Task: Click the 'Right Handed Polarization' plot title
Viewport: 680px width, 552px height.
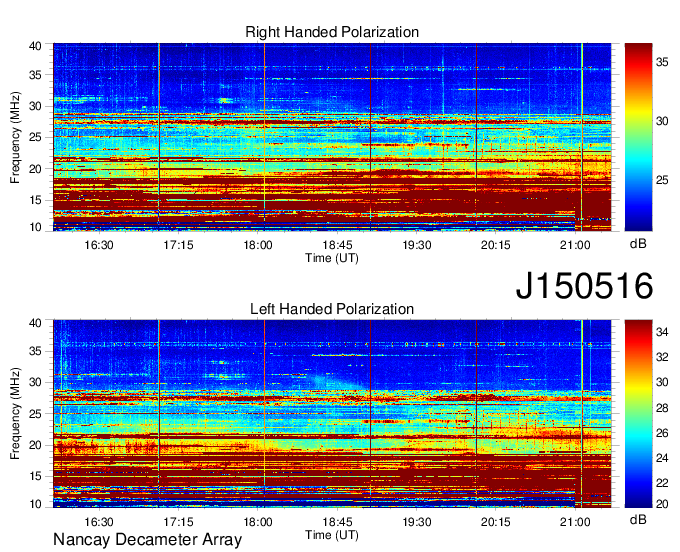Action: coord(332,32)
